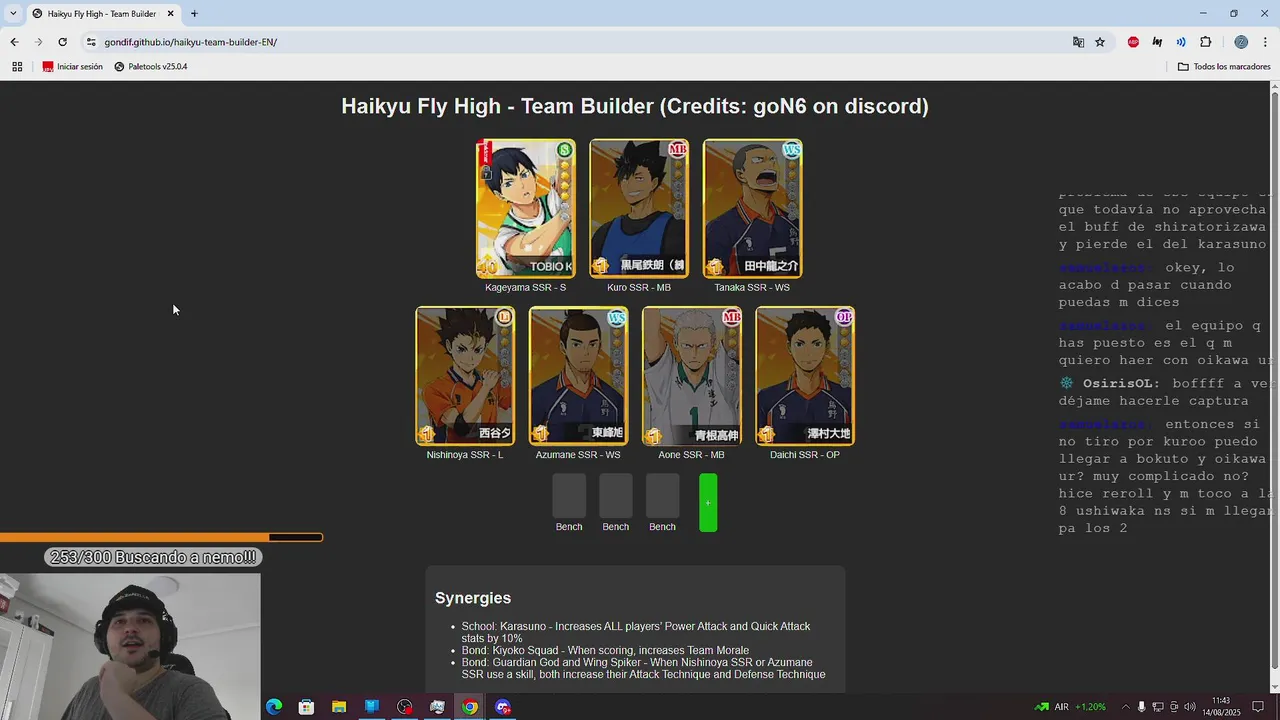
Task: Open the Chrome profile avatar
Action: [x=1241, y=42]
